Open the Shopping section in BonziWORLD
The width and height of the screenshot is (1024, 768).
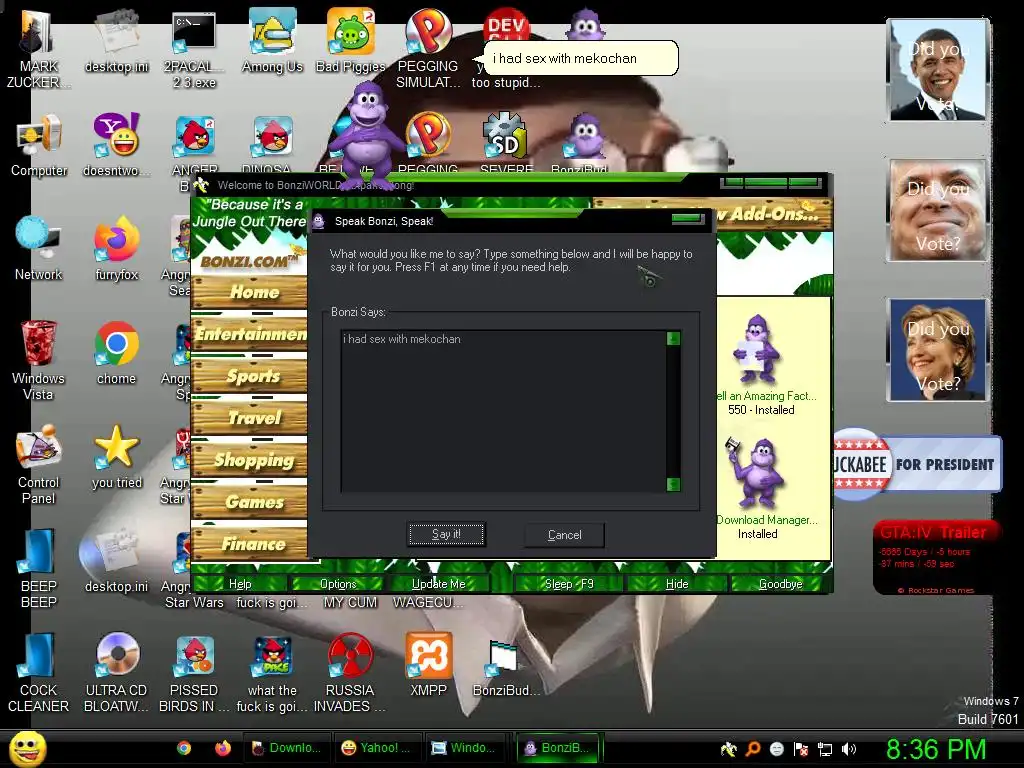coord(249,460)
